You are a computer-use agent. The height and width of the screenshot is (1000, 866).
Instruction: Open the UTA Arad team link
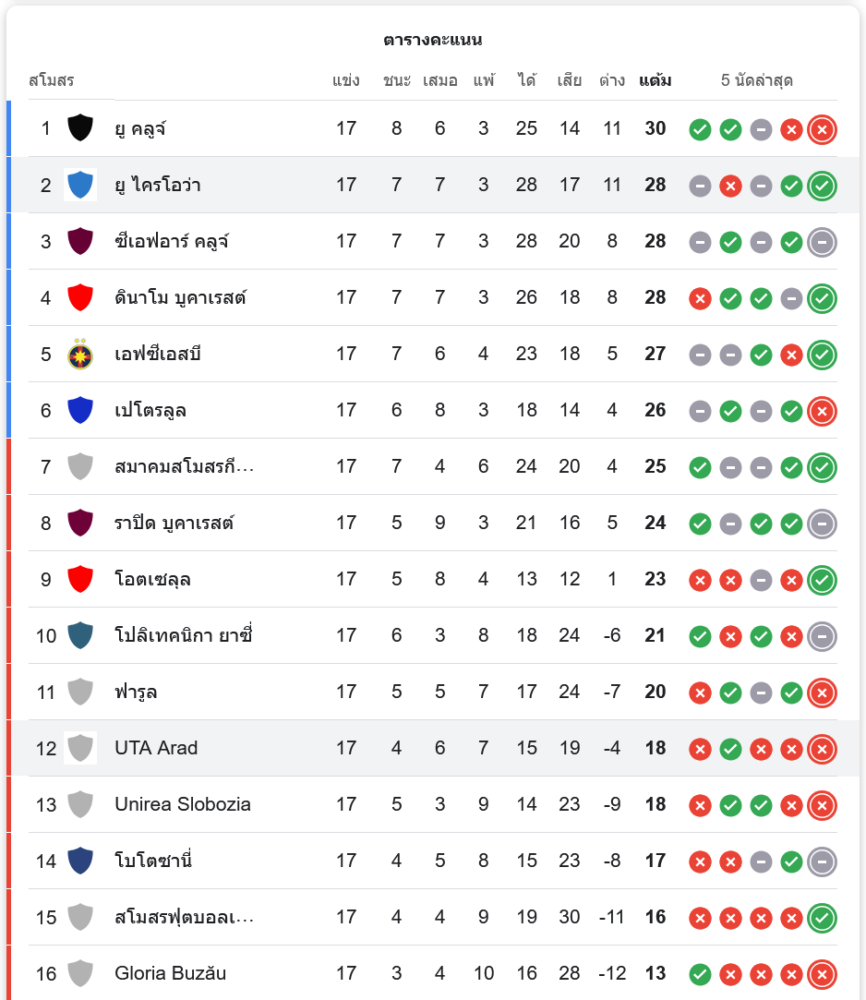[x=156, y=748]
